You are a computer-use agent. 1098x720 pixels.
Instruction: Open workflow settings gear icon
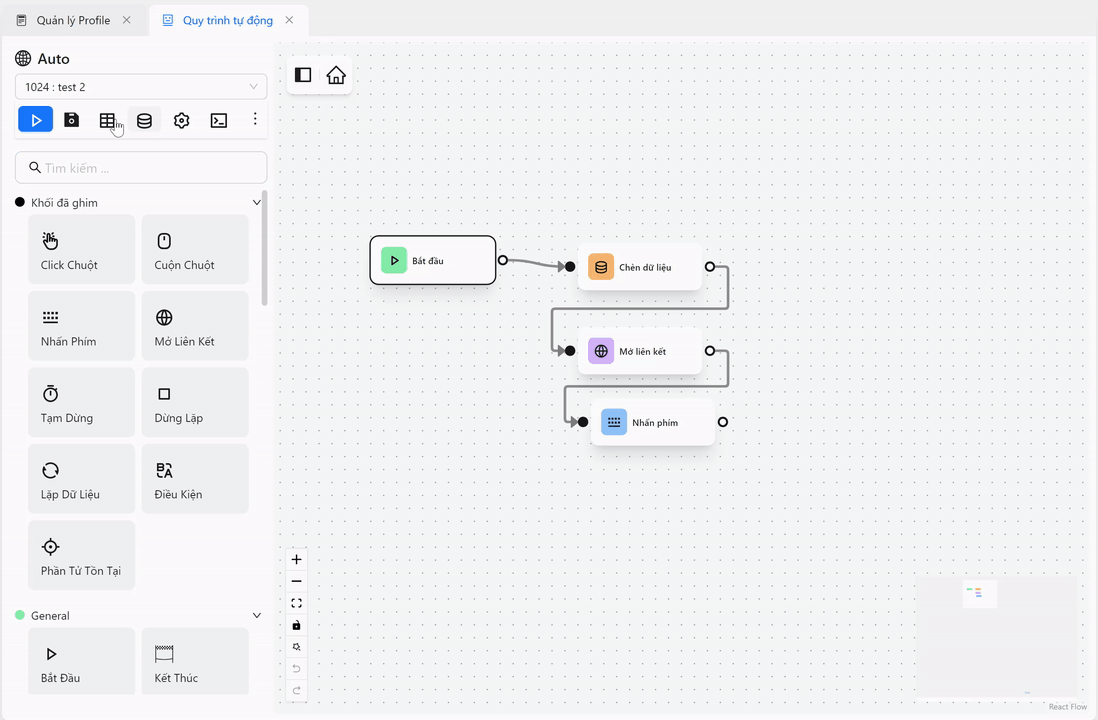[181, 120]
